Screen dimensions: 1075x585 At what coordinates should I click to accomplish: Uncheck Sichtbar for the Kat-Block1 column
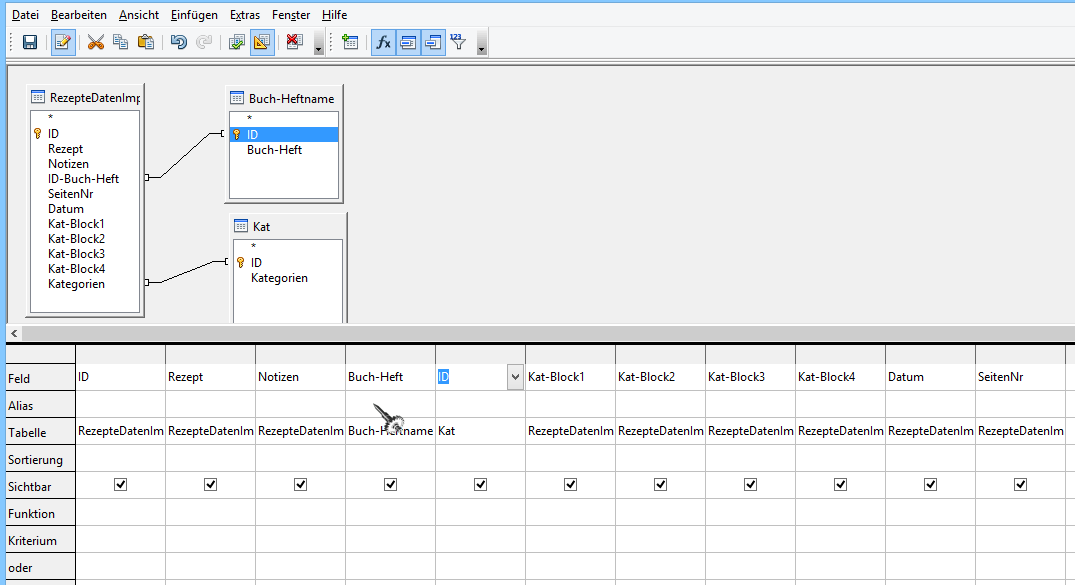click(x=570, y=485)
